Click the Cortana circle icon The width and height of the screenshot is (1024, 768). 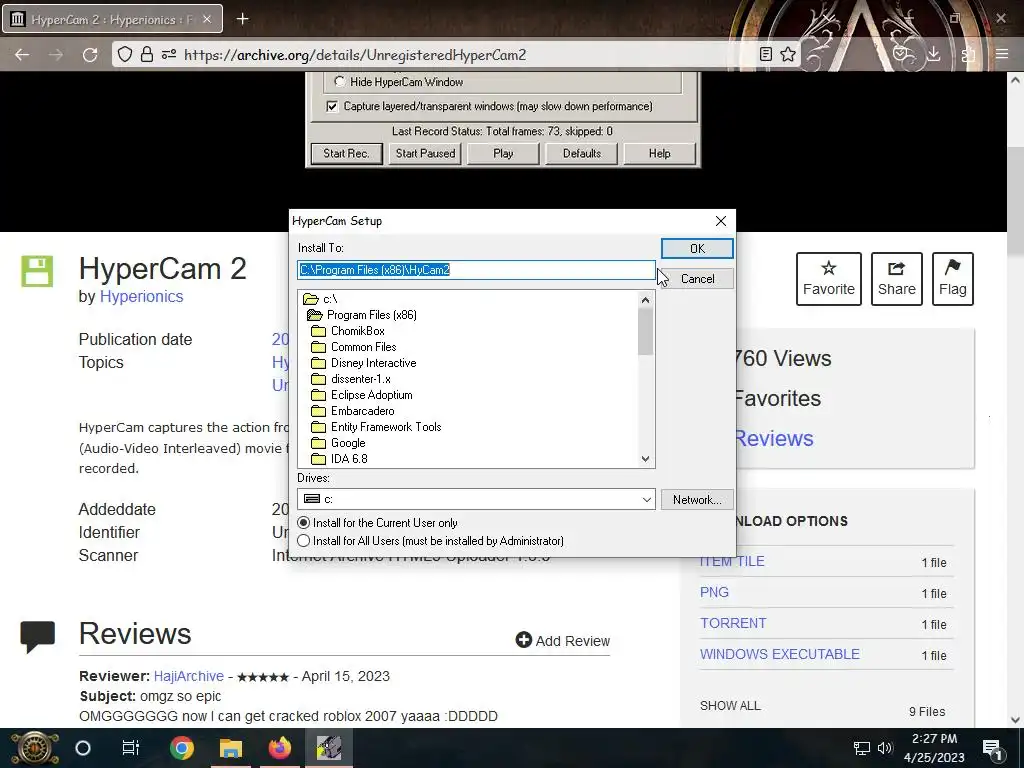(x=83, y=748)
